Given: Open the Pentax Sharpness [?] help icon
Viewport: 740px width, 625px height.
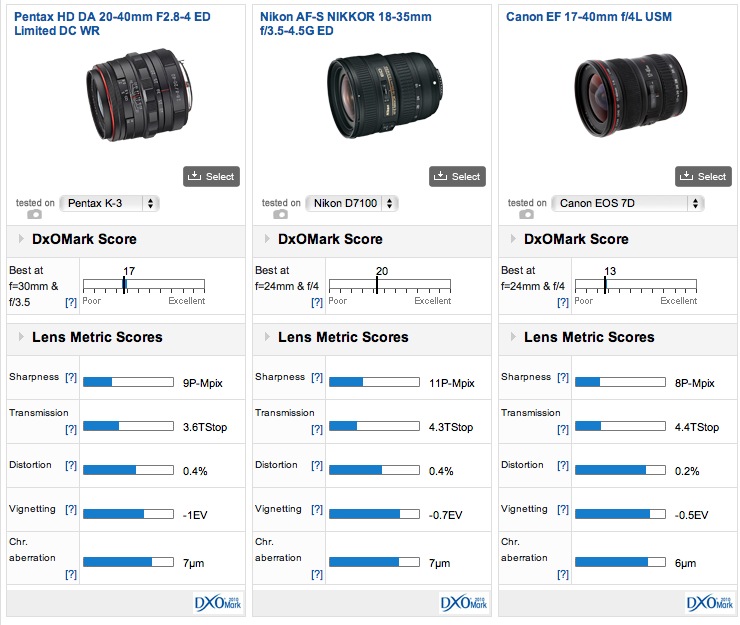Looking at the screenshot, I should pos(71,377).
